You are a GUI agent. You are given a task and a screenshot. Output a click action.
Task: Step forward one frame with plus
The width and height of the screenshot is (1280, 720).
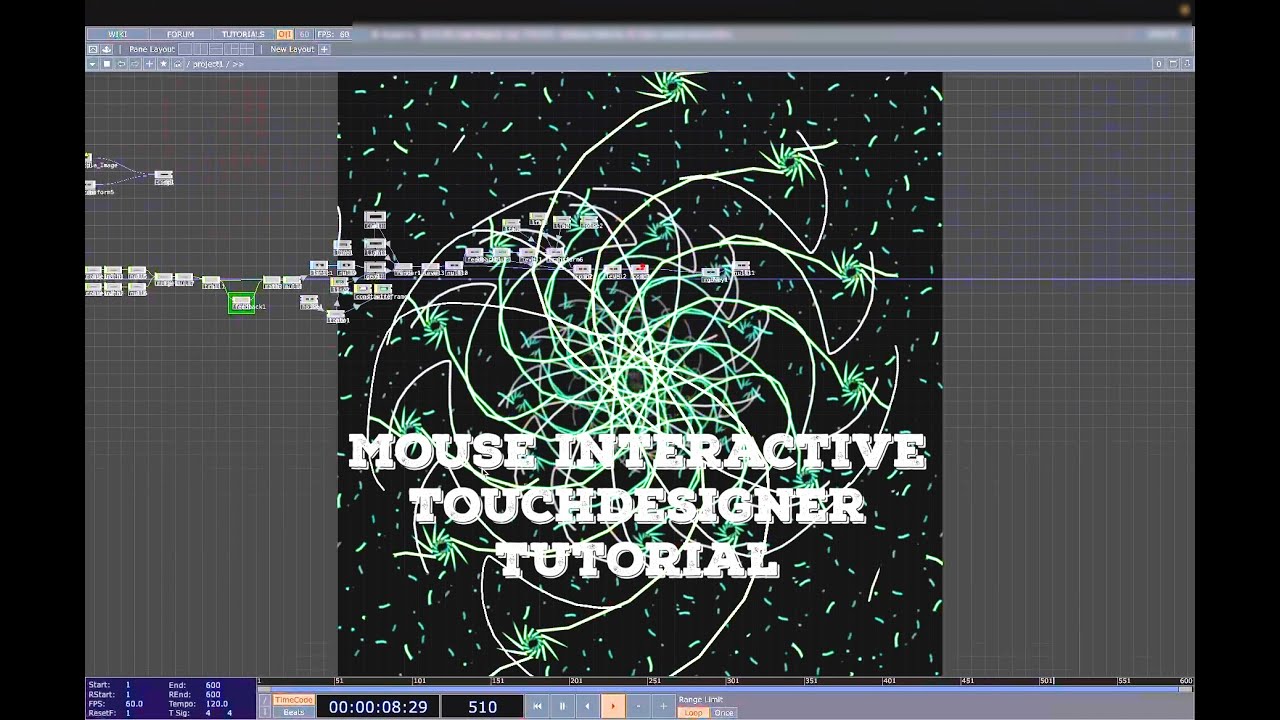663,706
